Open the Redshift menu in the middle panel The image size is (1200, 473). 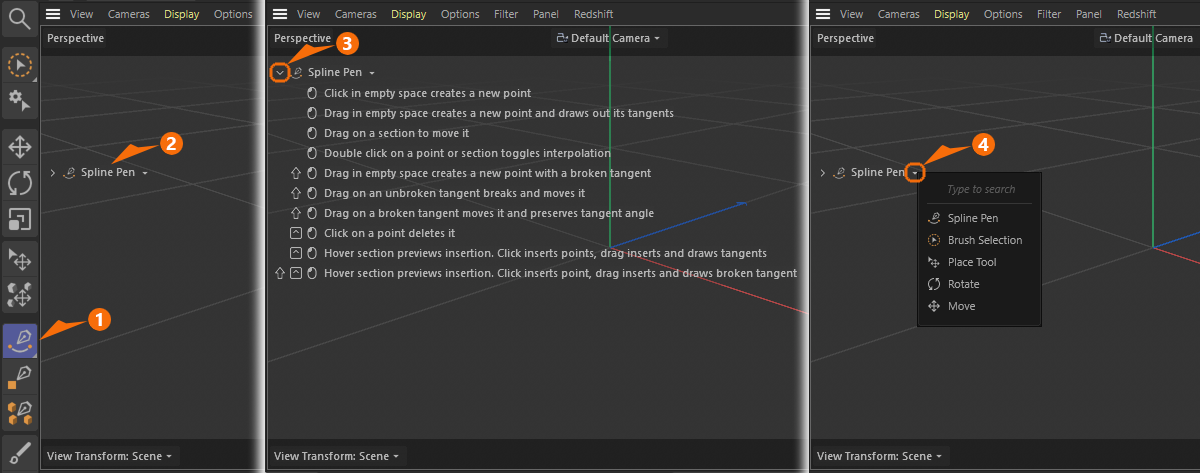[594, 14]
